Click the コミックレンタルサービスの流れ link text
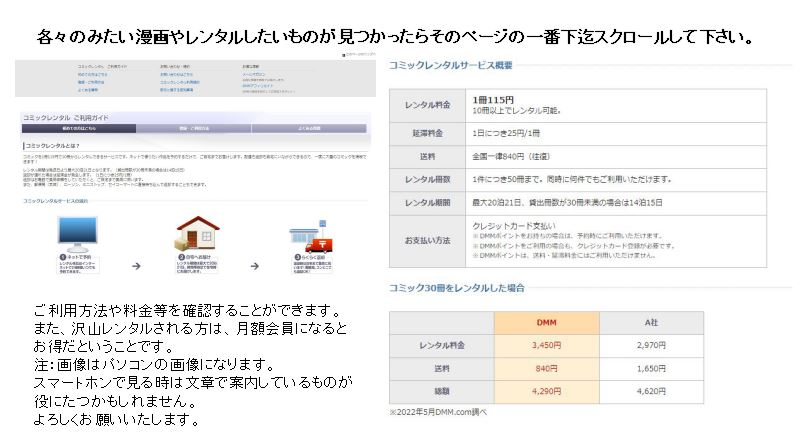800x448 pixels. (62, 201)
